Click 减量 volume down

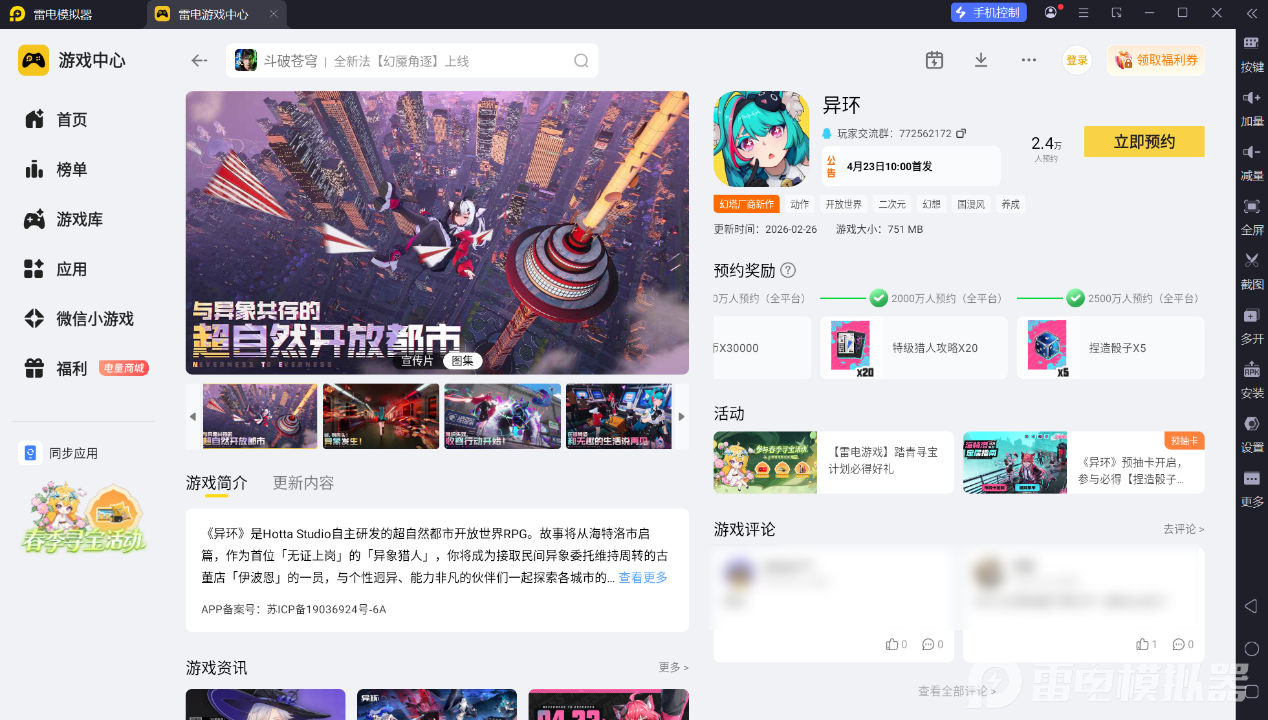[1252, 161]
